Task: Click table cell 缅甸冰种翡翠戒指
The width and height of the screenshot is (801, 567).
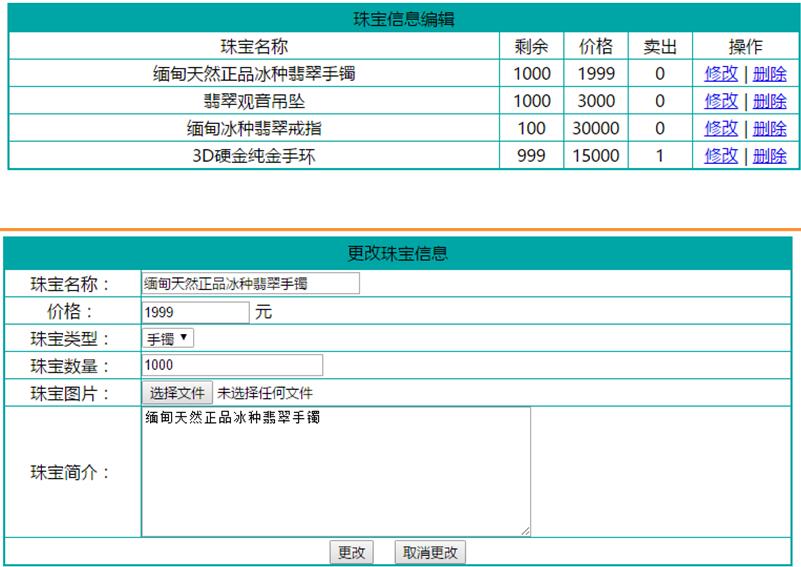Action: coord(254,128)
